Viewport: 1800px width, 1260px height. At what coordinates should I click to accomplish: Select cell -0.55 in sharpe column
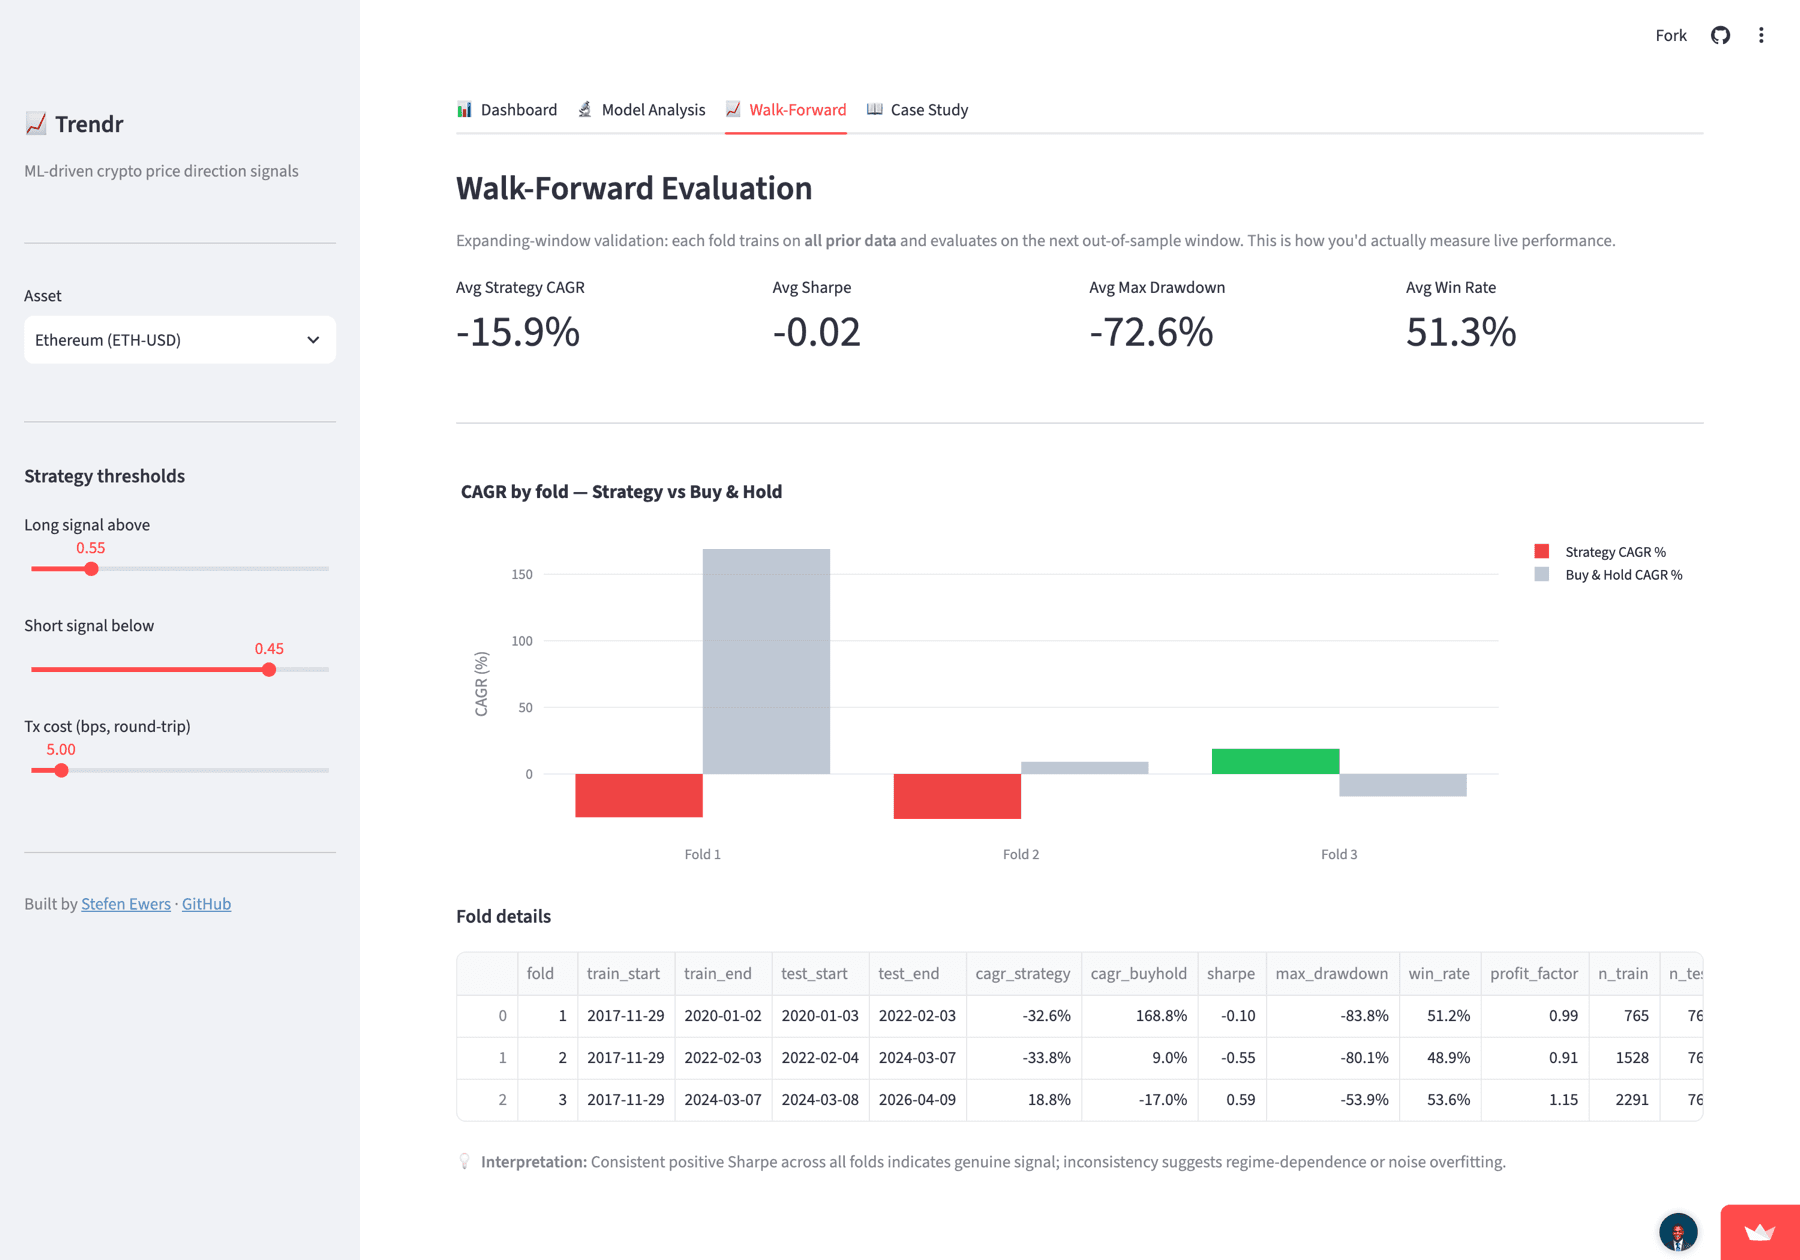tap(1231, 1057)
